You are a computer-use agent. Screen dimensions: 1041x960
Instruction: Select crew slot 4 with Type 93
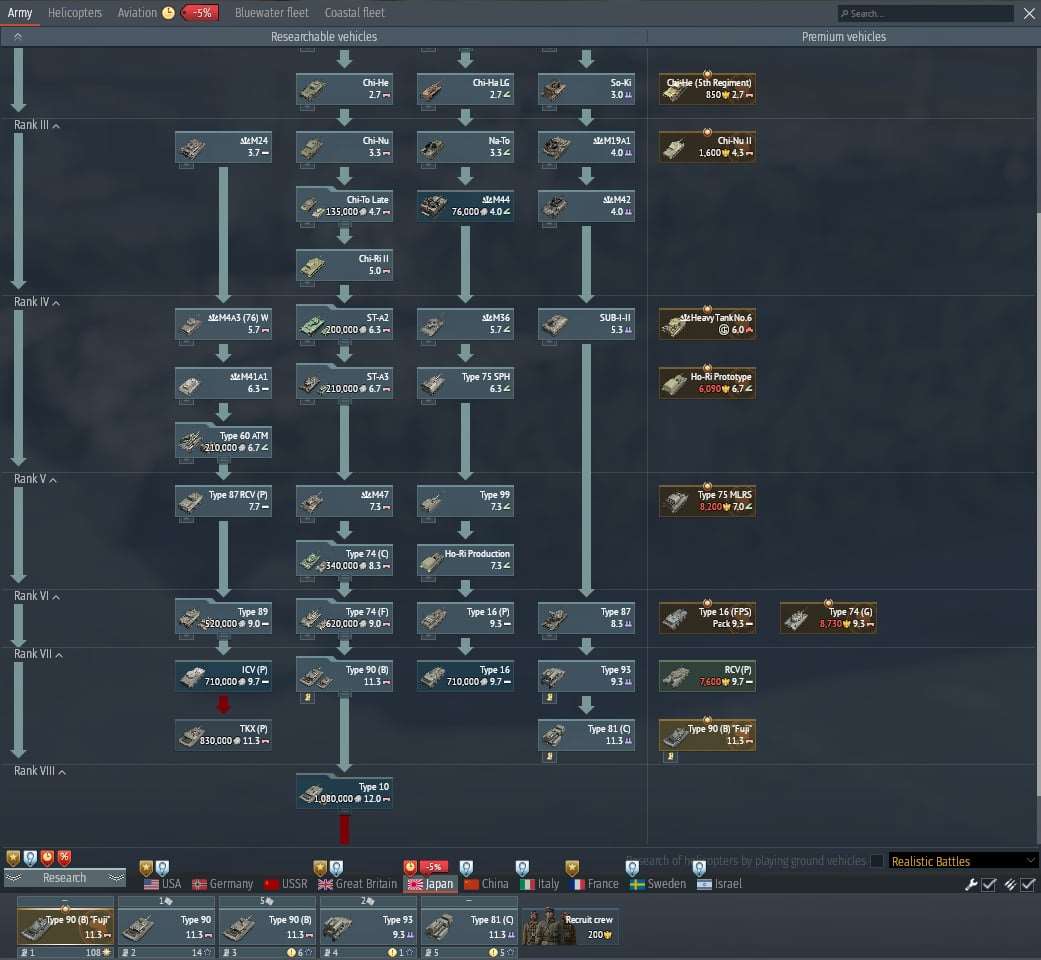click(x=368, y=927)
